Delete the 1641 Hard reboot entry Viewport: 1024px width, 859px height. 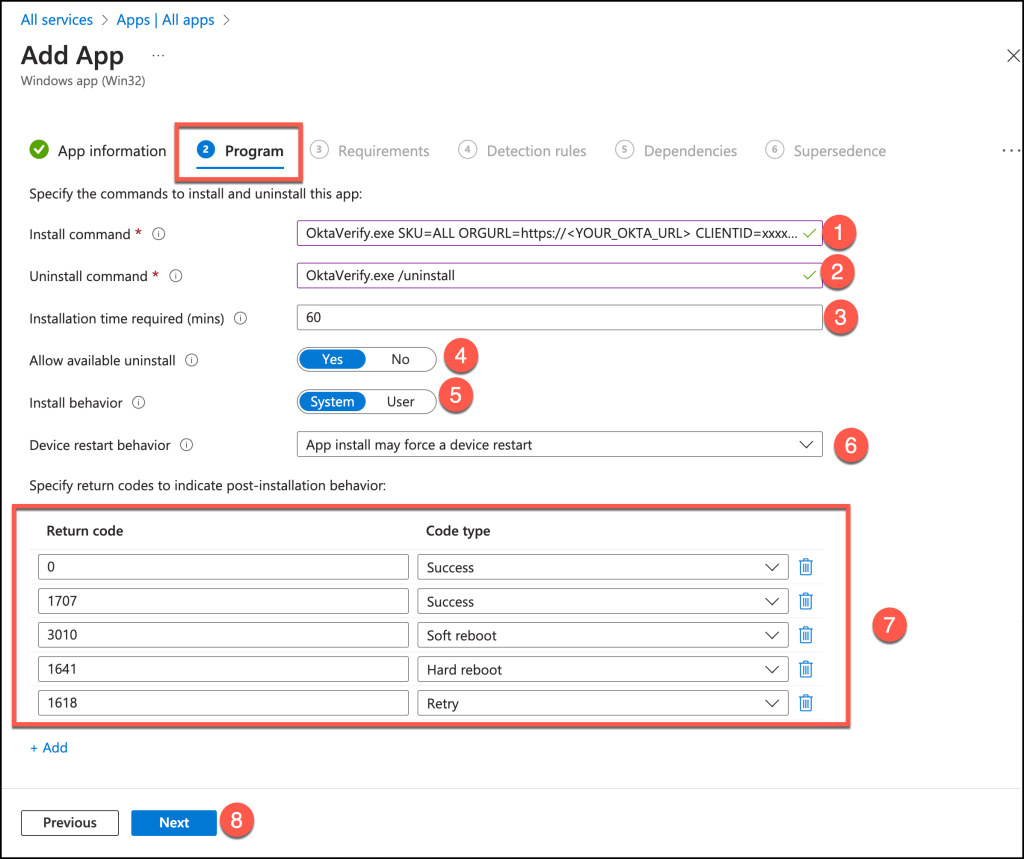[805, 669]
